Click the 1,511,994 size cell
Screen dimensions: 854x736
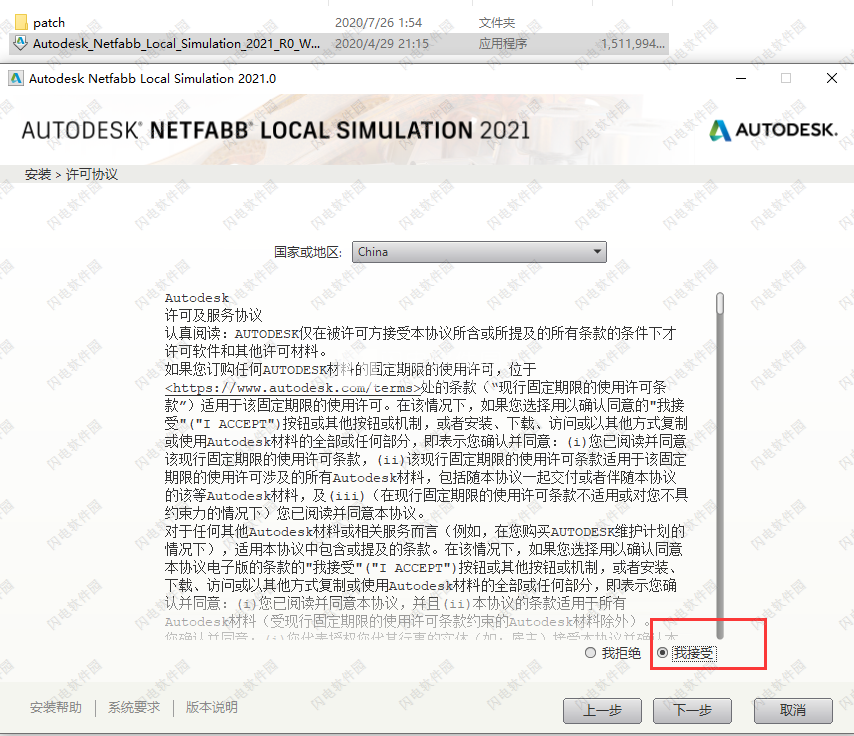point(633,44)
